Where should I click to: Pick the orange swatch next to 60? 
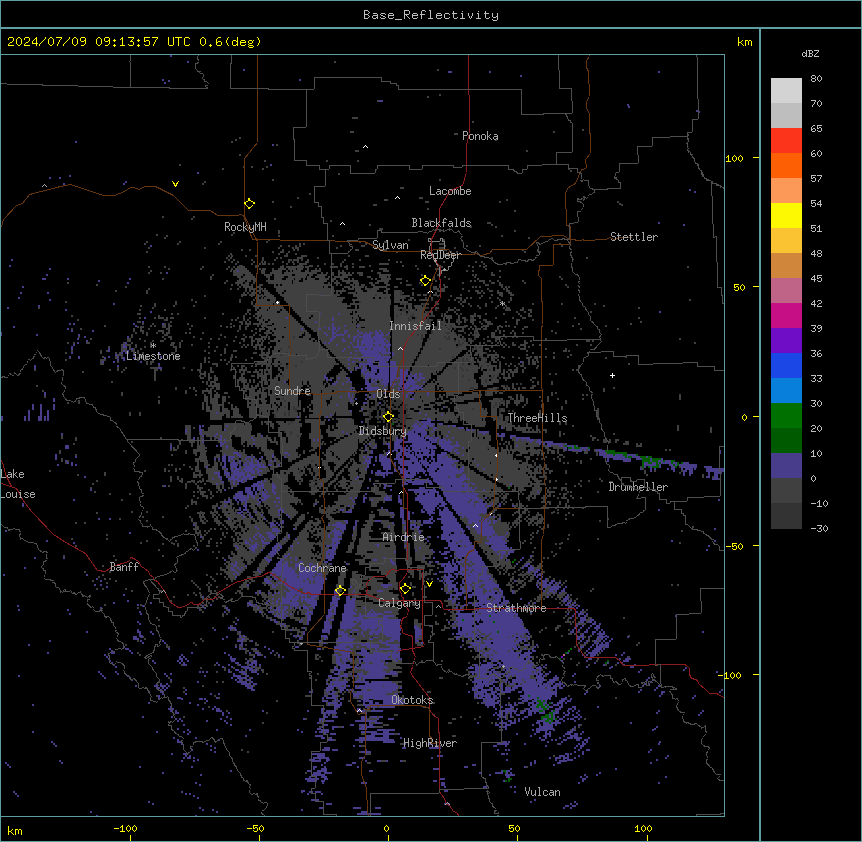[x=786, y=165]
